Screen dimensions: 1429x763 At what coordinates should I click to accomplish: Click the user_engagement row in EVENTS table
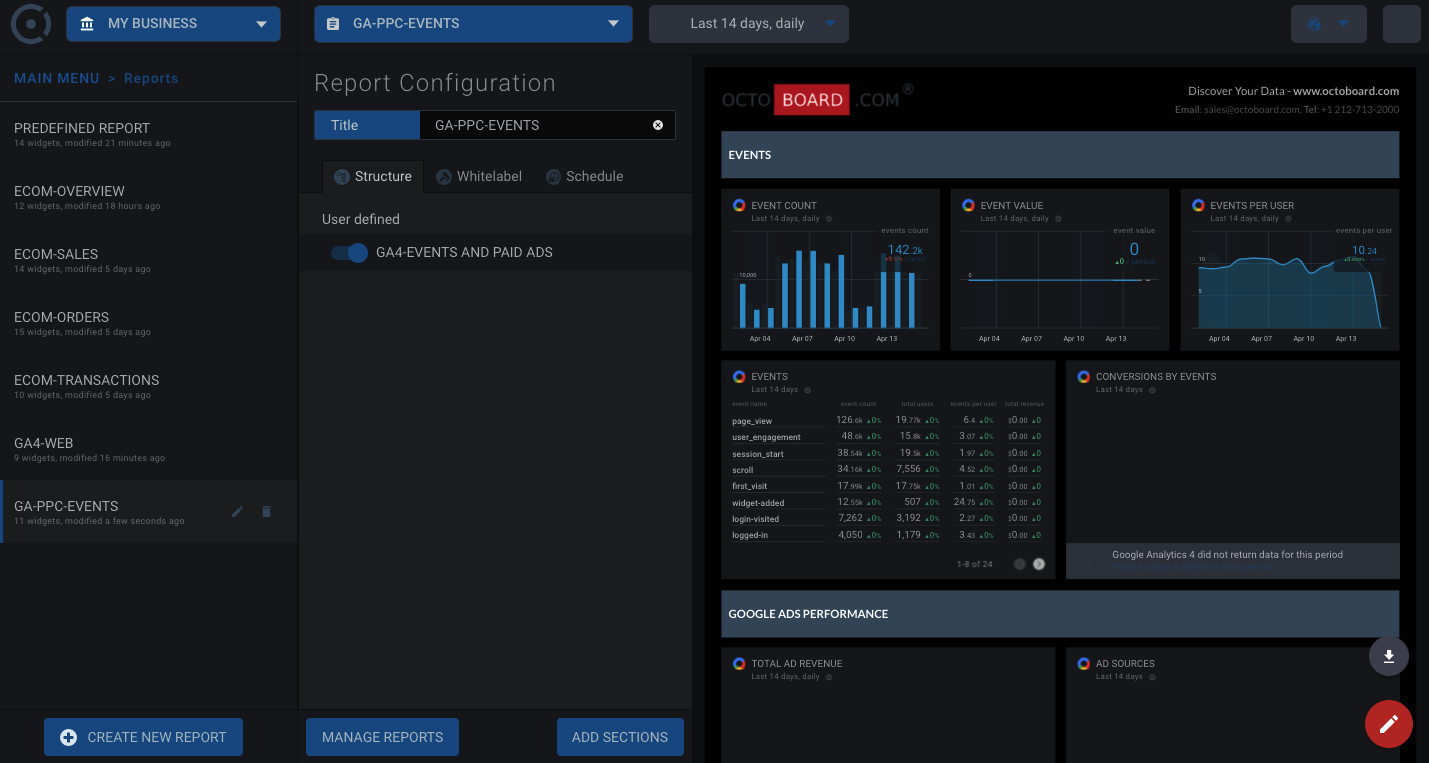[x=887, y=437]
